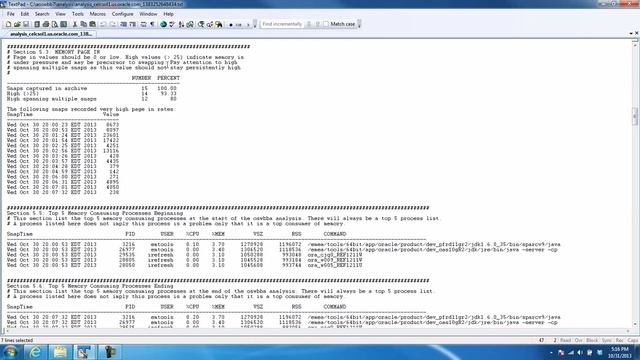Open the Help menu
The image size is (640, 360).
click(168, 14)
